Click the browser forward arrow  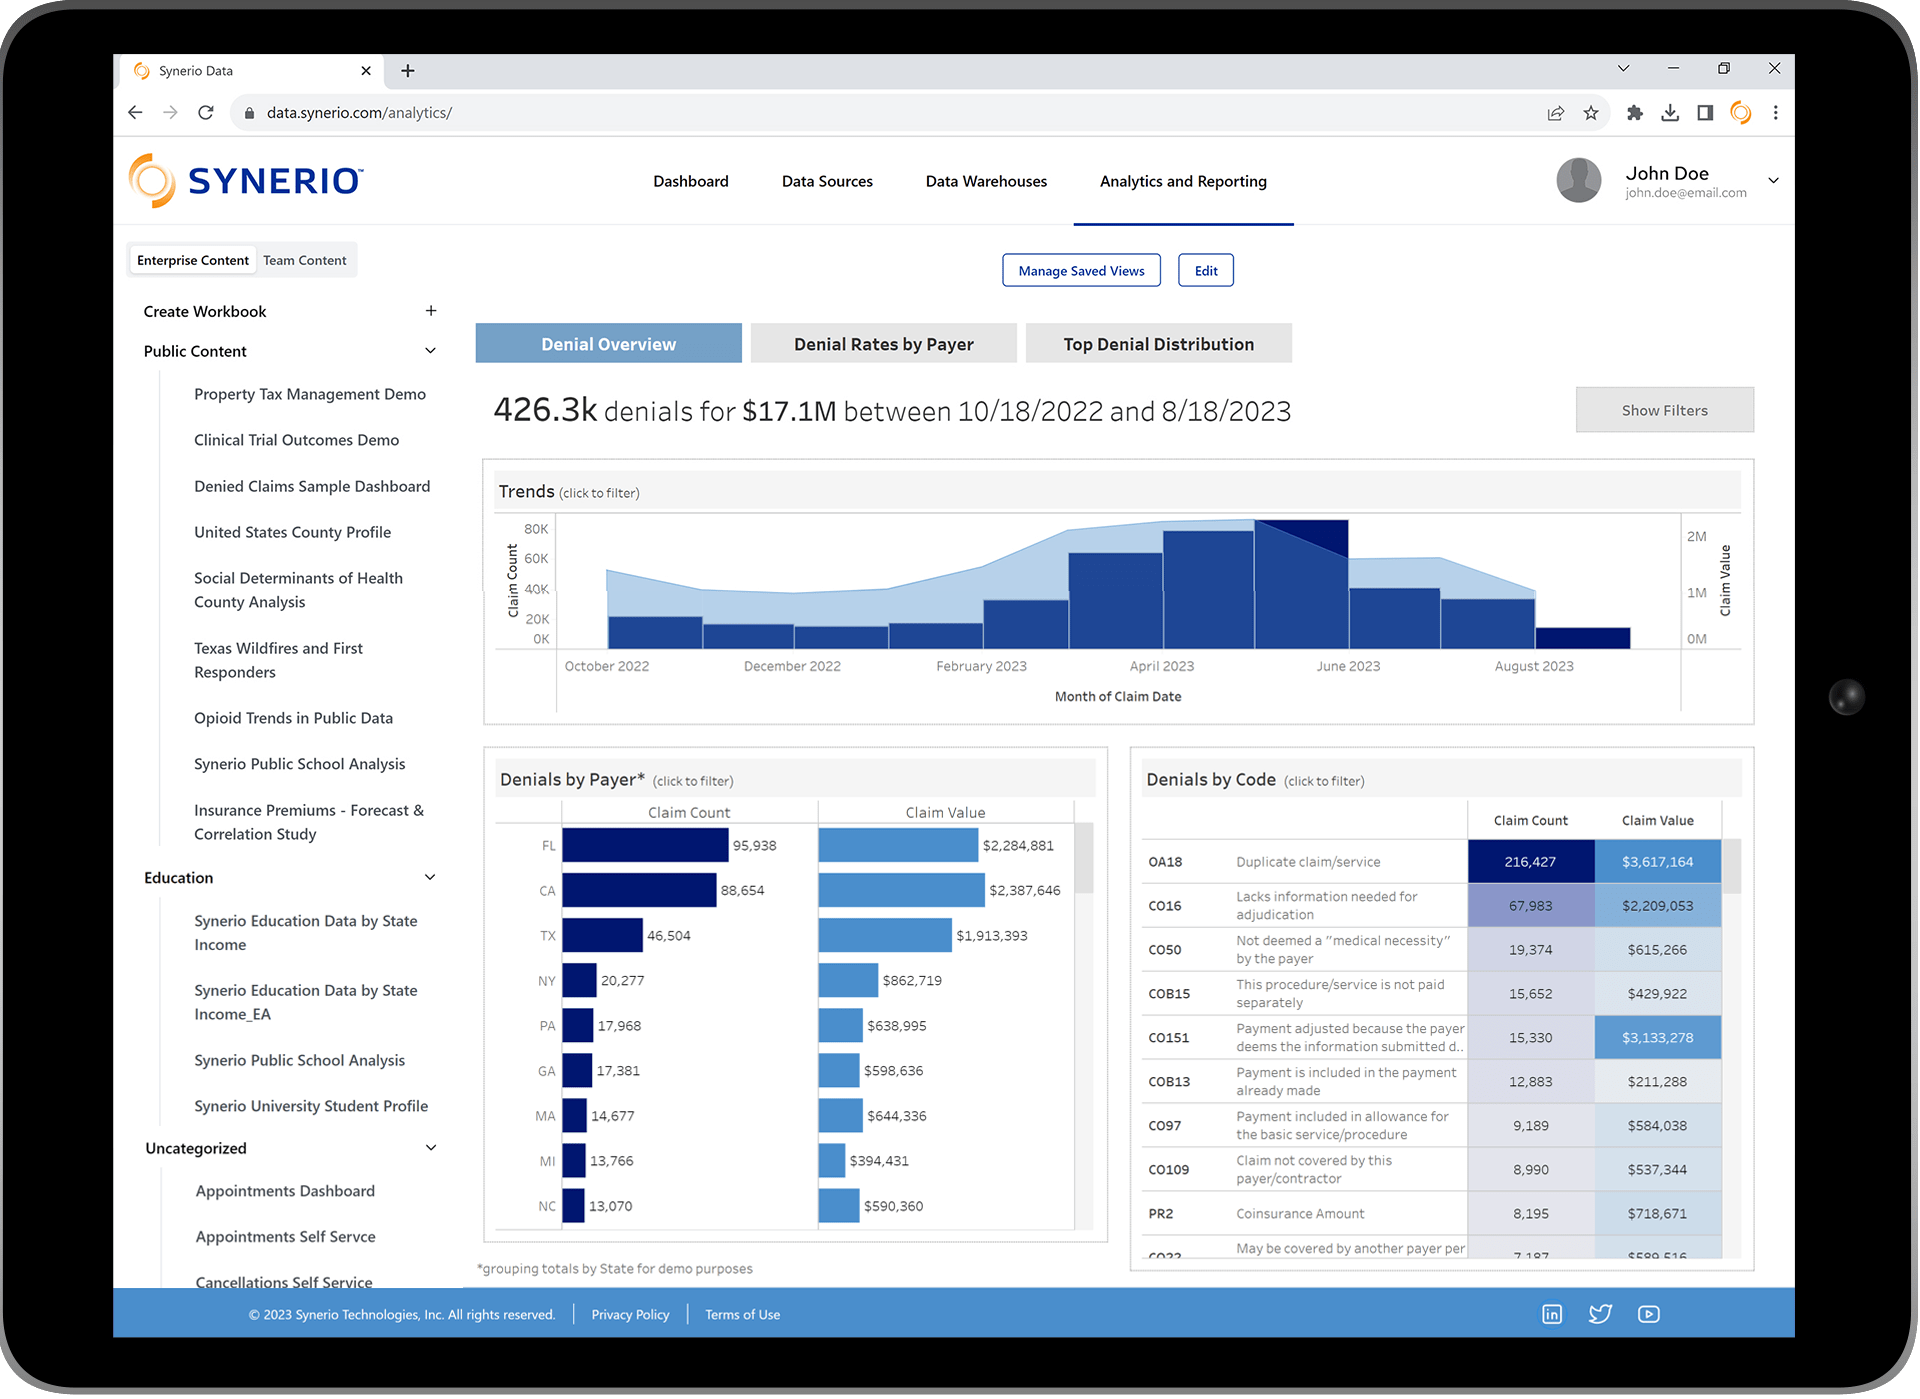[x=170, y=113]
